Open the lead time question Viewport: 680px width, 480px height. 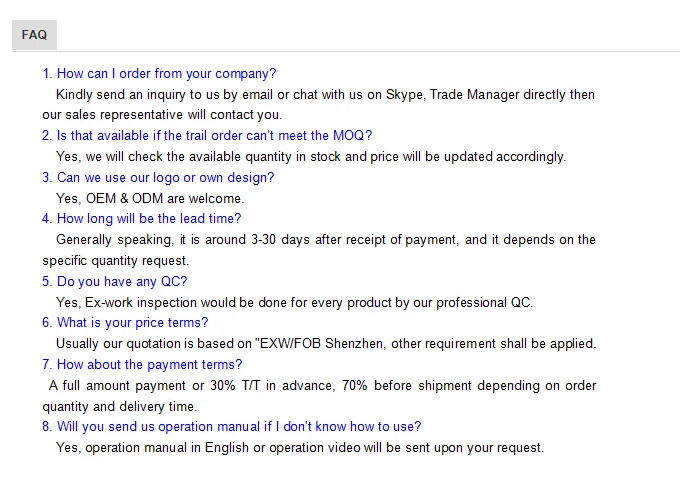141,218
